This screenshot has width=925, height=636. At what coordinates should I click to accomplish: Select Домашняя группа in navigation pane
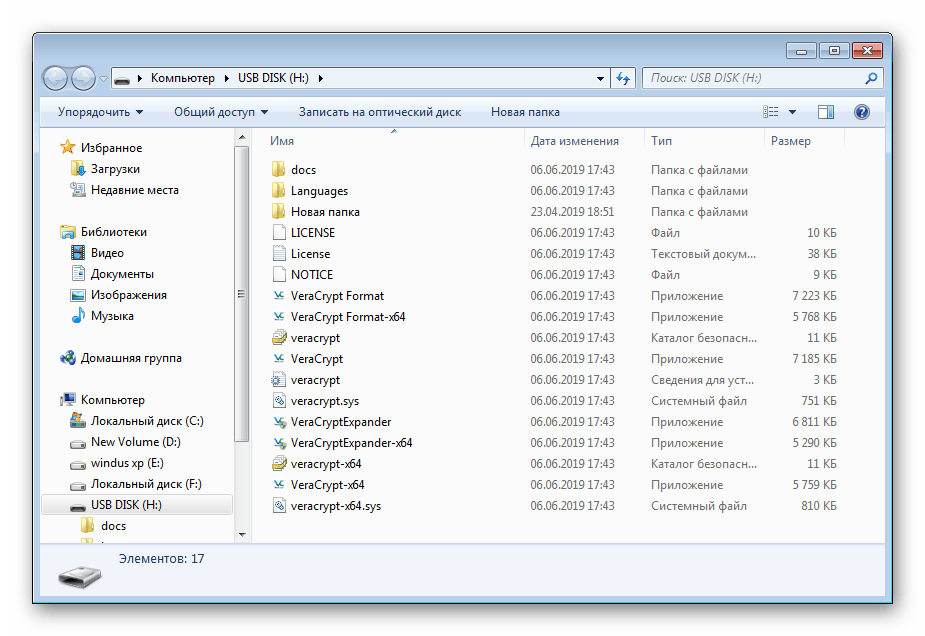click(131, 358)
